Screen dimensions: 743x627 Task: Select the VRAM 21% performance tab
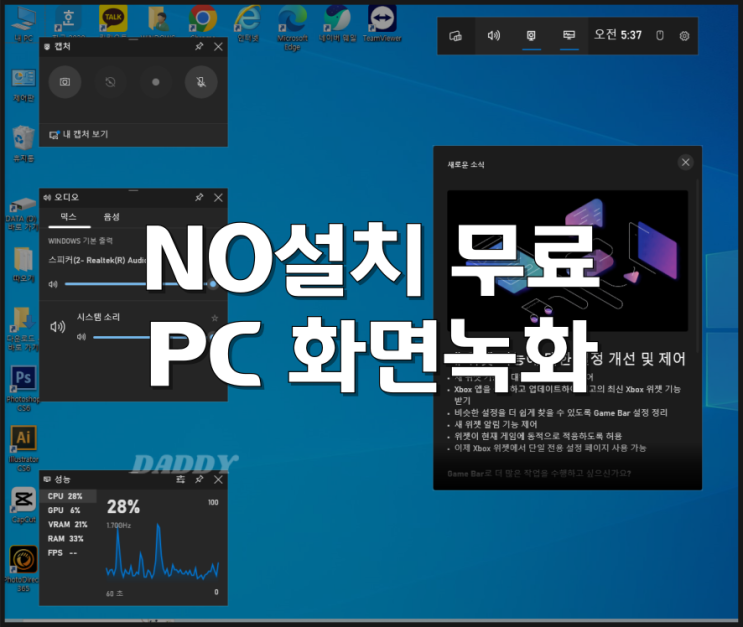[x=68, y=525]
